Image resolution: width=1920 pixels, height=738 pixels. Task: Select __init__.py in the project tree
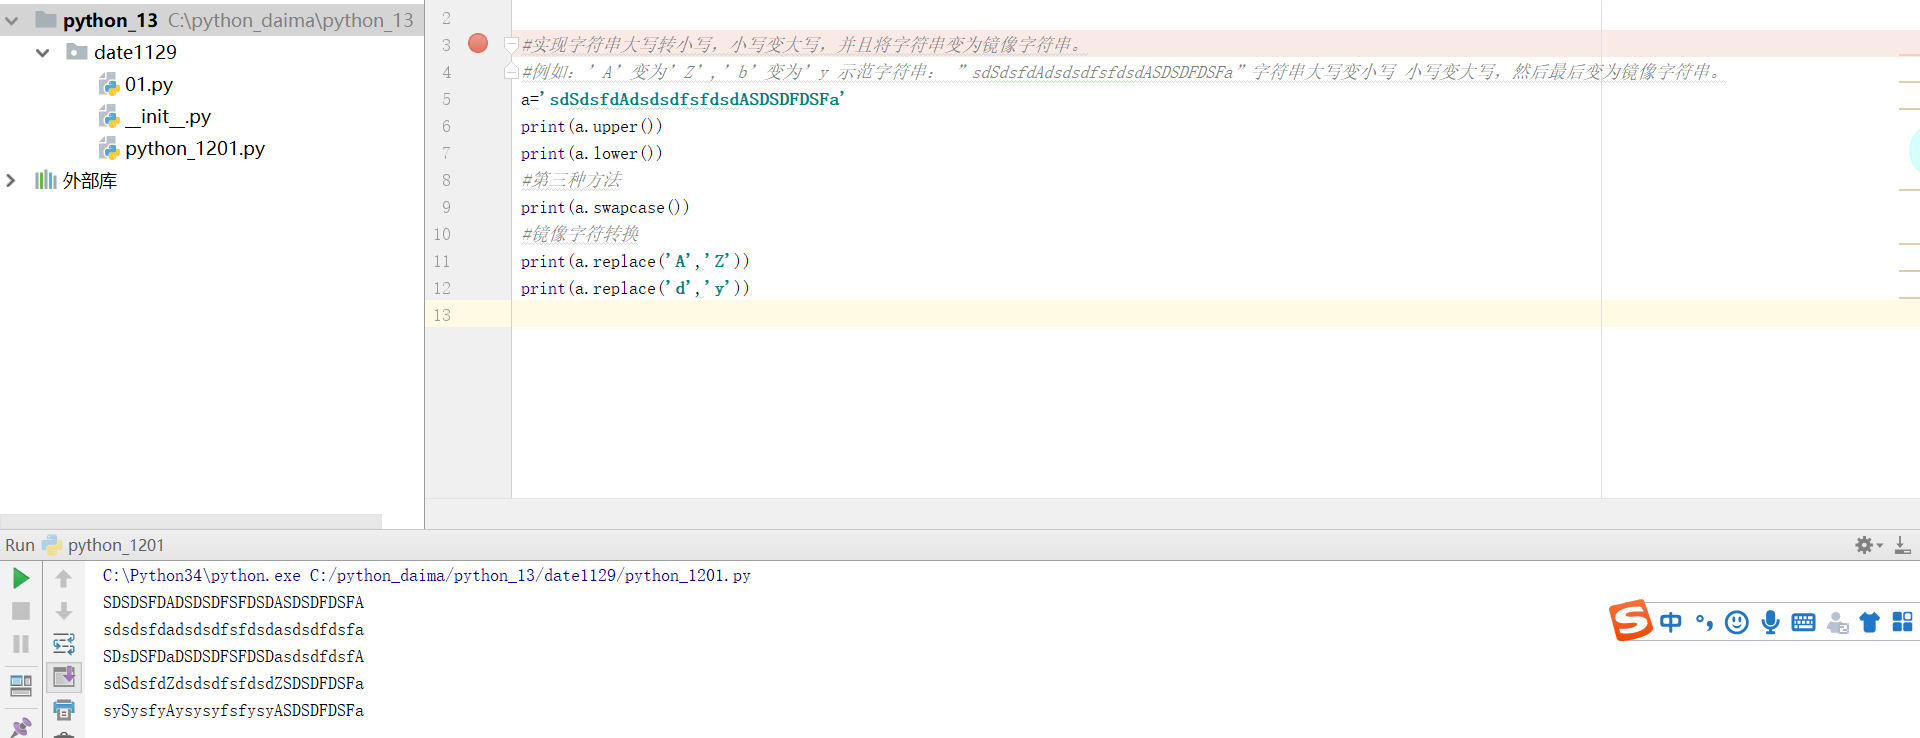[167, 116]
